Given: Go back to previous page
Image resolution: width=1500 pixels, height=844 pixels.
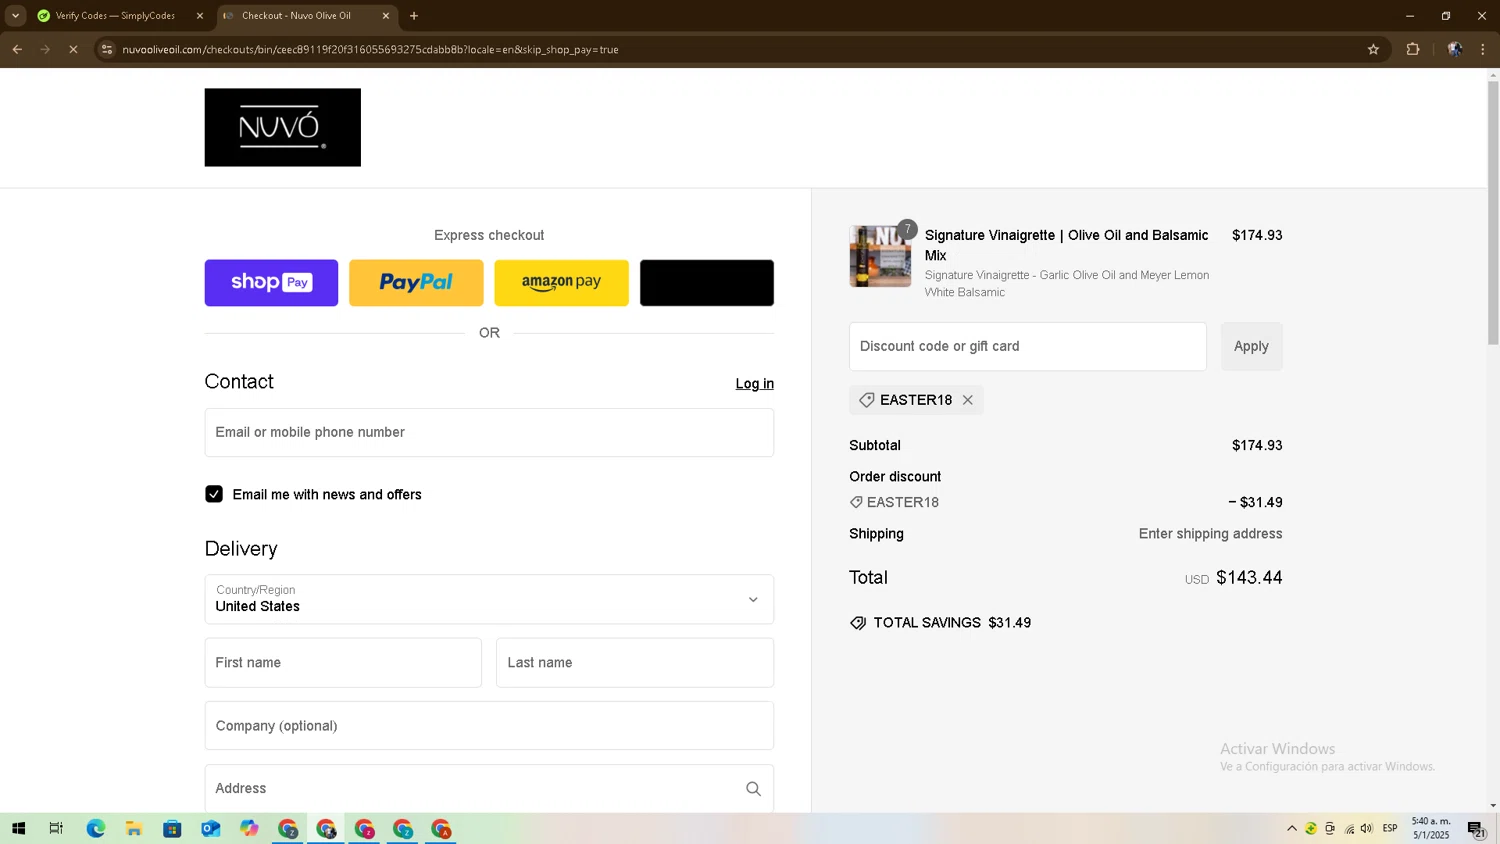Looking at the screenshot, I should [17, 49].
